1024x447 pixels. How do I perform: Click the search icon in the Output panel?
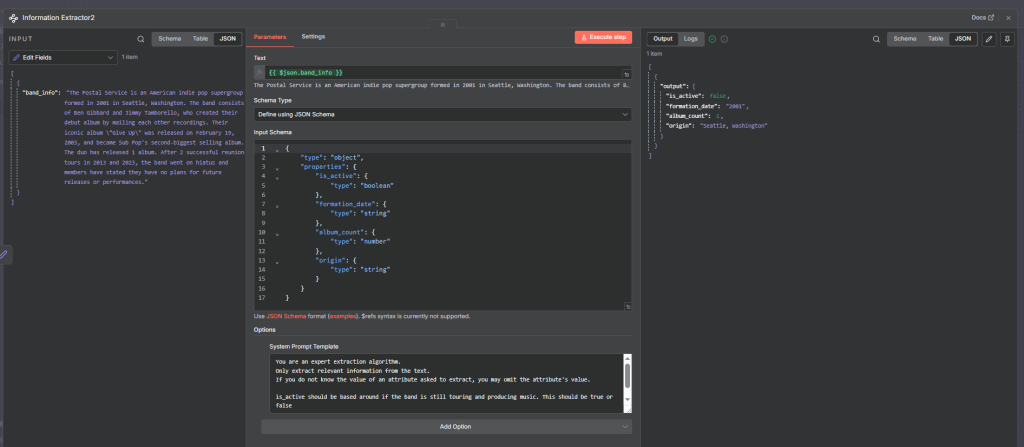pyautogui.click(x=876, y=39)
